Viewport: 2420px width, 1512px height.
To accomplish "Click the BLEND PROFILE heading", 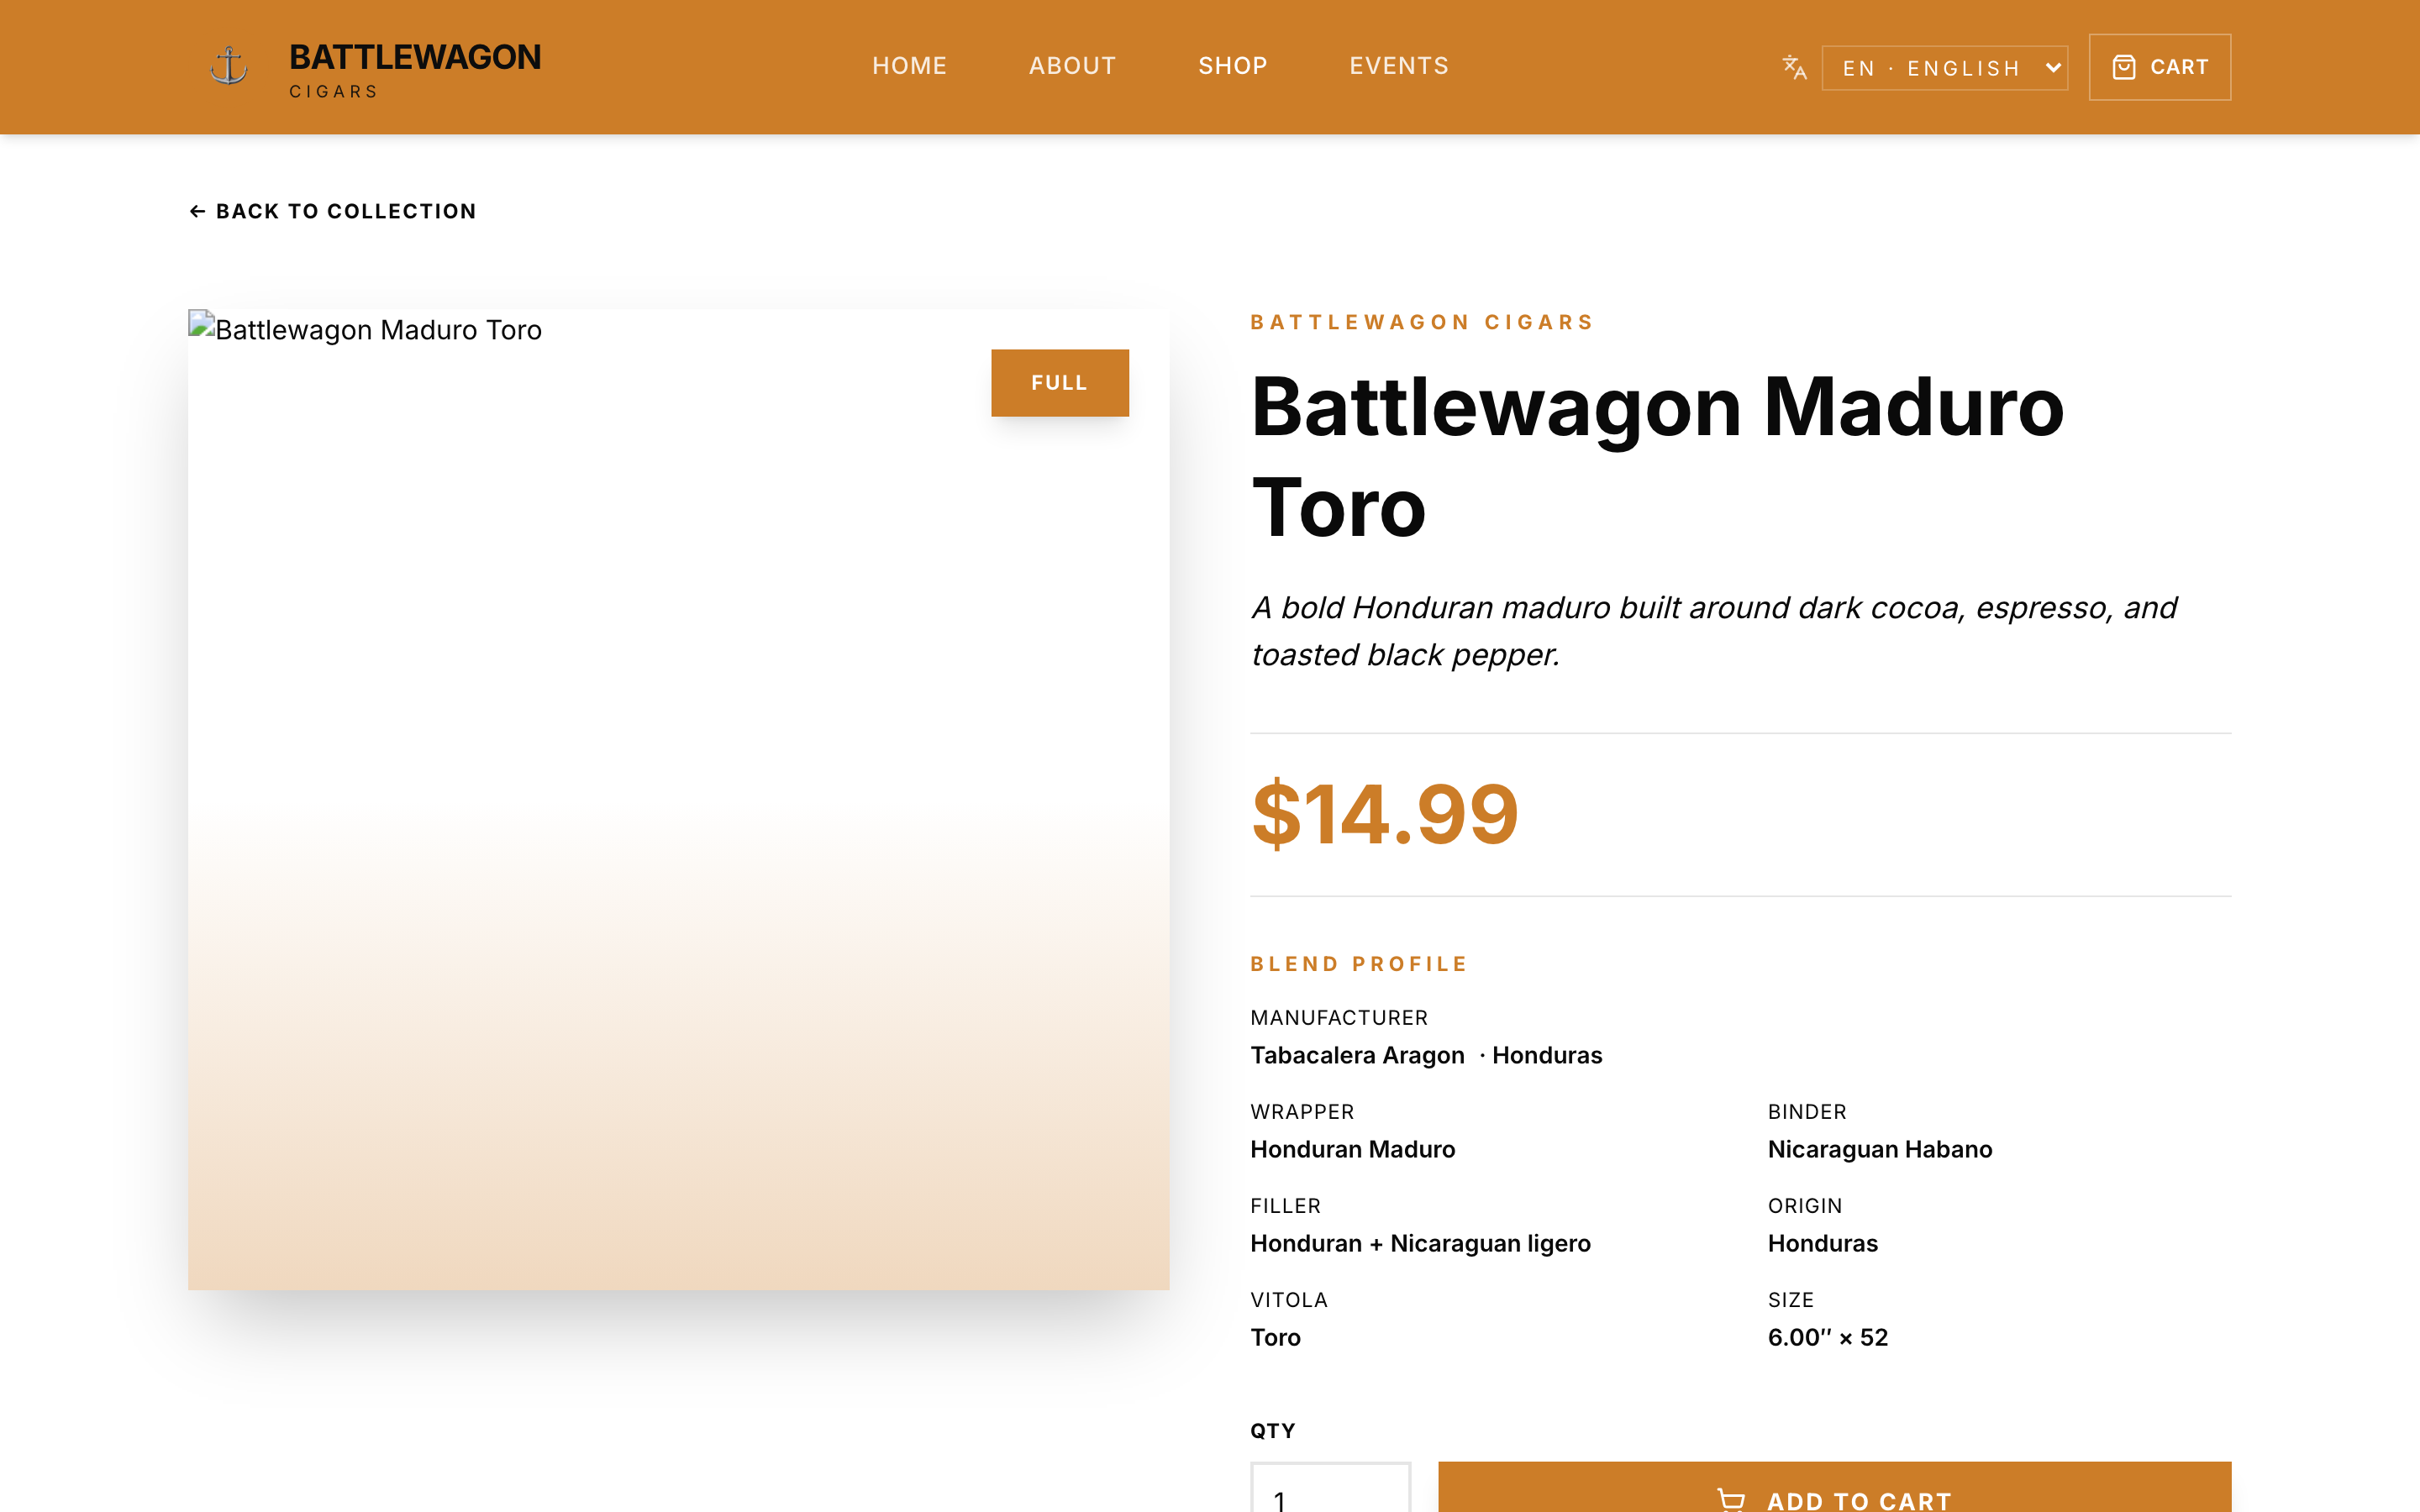I will tap(1358, 964).
